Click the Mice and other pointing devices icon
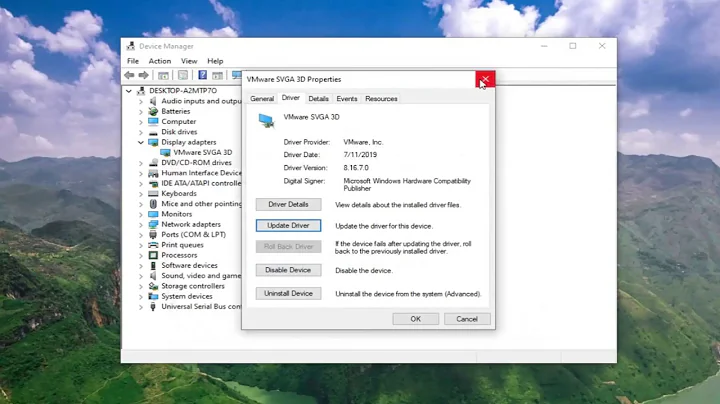Image resolution: width=720 pixels, height=404 pixels. [153, 204]
